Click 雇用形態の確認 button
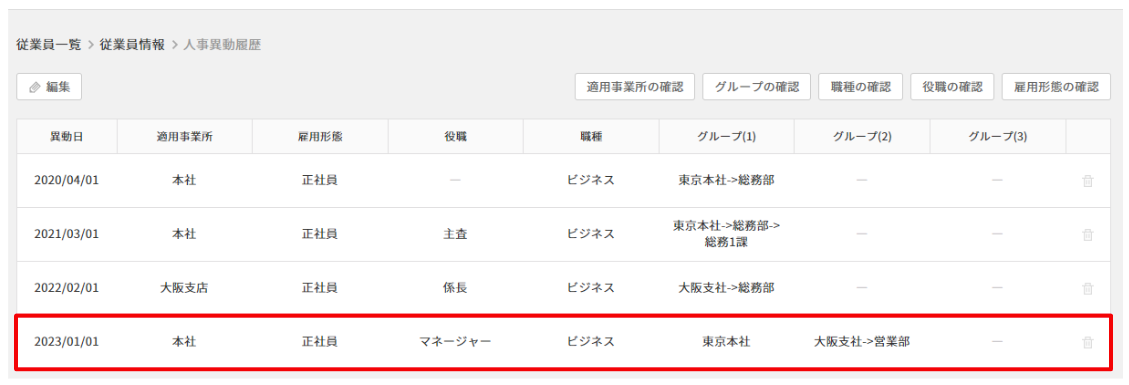Image resolution: width=1129 pixels, height=385 pixels. 1056,87
